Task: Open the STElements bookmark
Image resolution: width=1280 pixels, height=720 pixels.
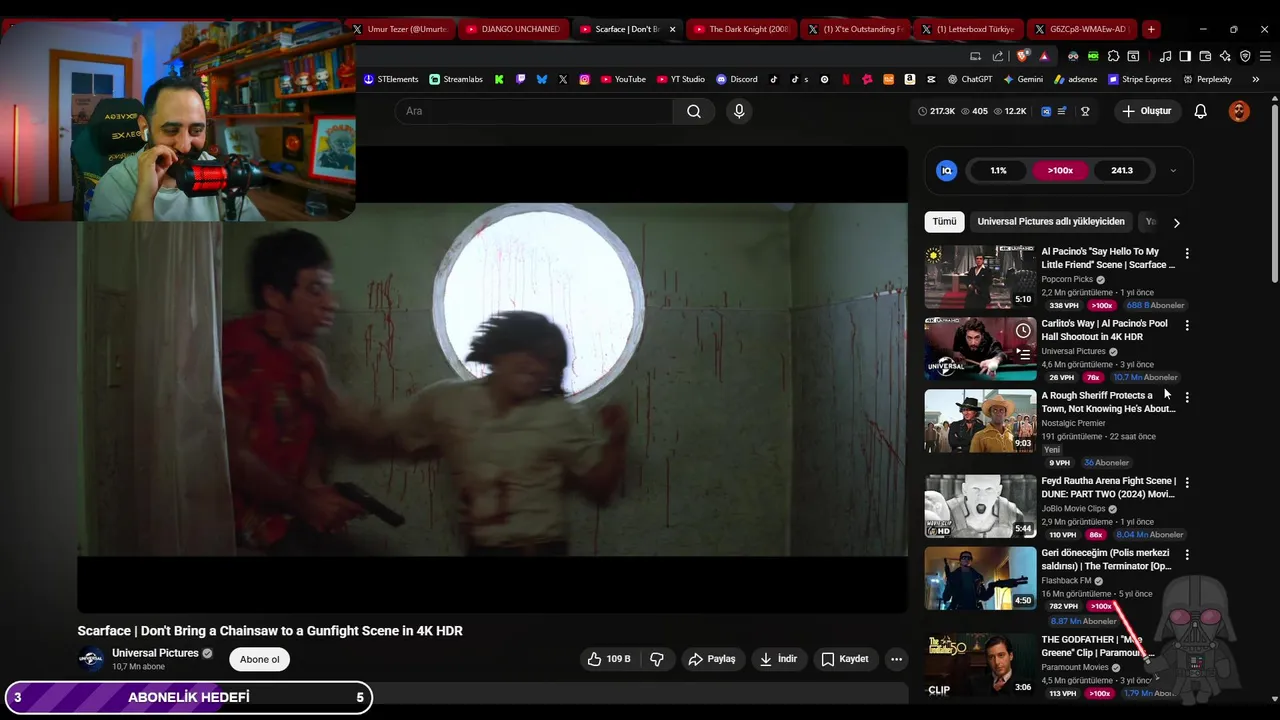Action: (391, 79)
